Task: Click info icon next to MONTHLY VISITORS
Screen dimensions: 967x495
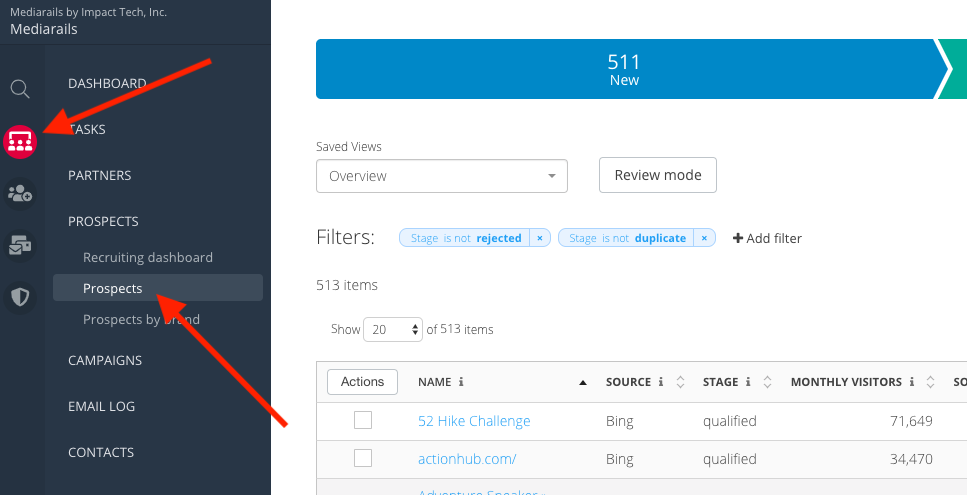Action: 912,382
